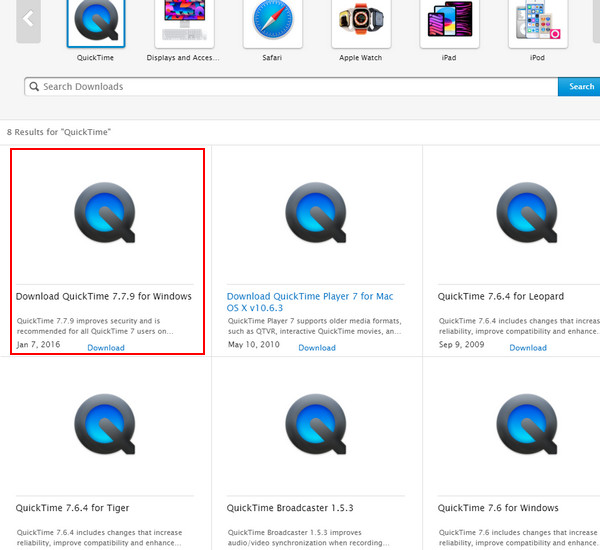Viewport: 600px width, 550px height.
Task: Click the Safari category label
Action: (272, 58)
